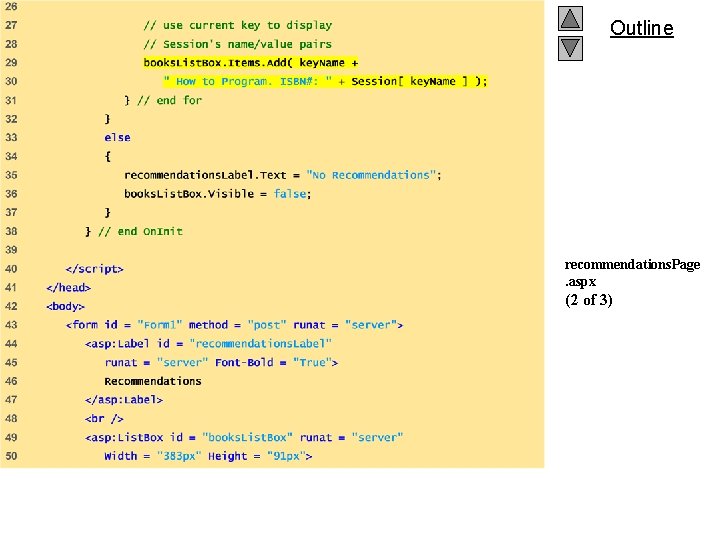Click the up arrow navigation icon
Viewport: 720px width, 540px height.
570,19
